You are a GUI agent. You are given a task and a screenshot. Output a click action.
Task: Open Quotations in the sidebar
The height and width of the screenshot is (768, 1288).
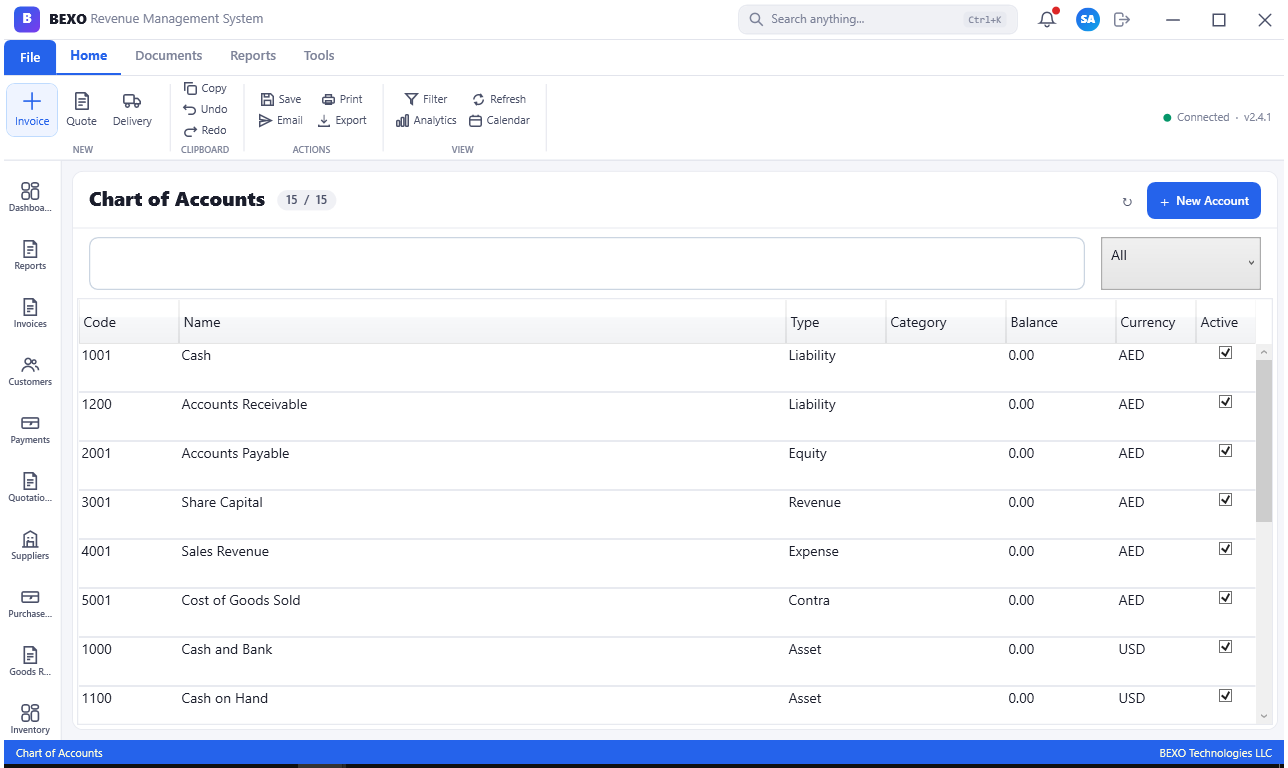tap(30, 487)
